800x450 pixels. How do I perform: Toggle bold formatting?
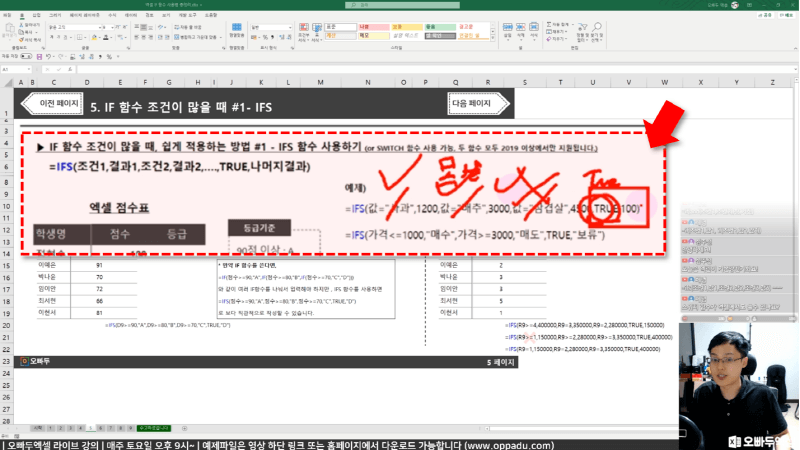[52, 37]
